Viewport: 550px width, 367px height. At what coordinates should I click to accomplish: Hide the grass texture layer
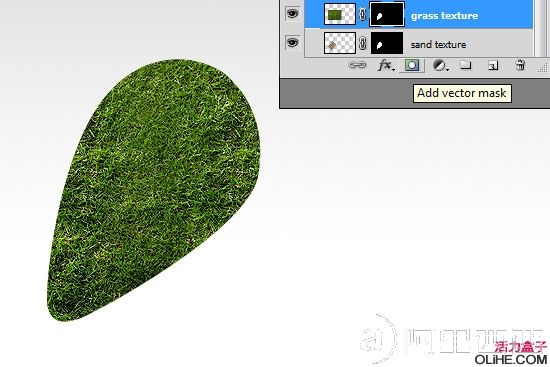coord(293,14)
